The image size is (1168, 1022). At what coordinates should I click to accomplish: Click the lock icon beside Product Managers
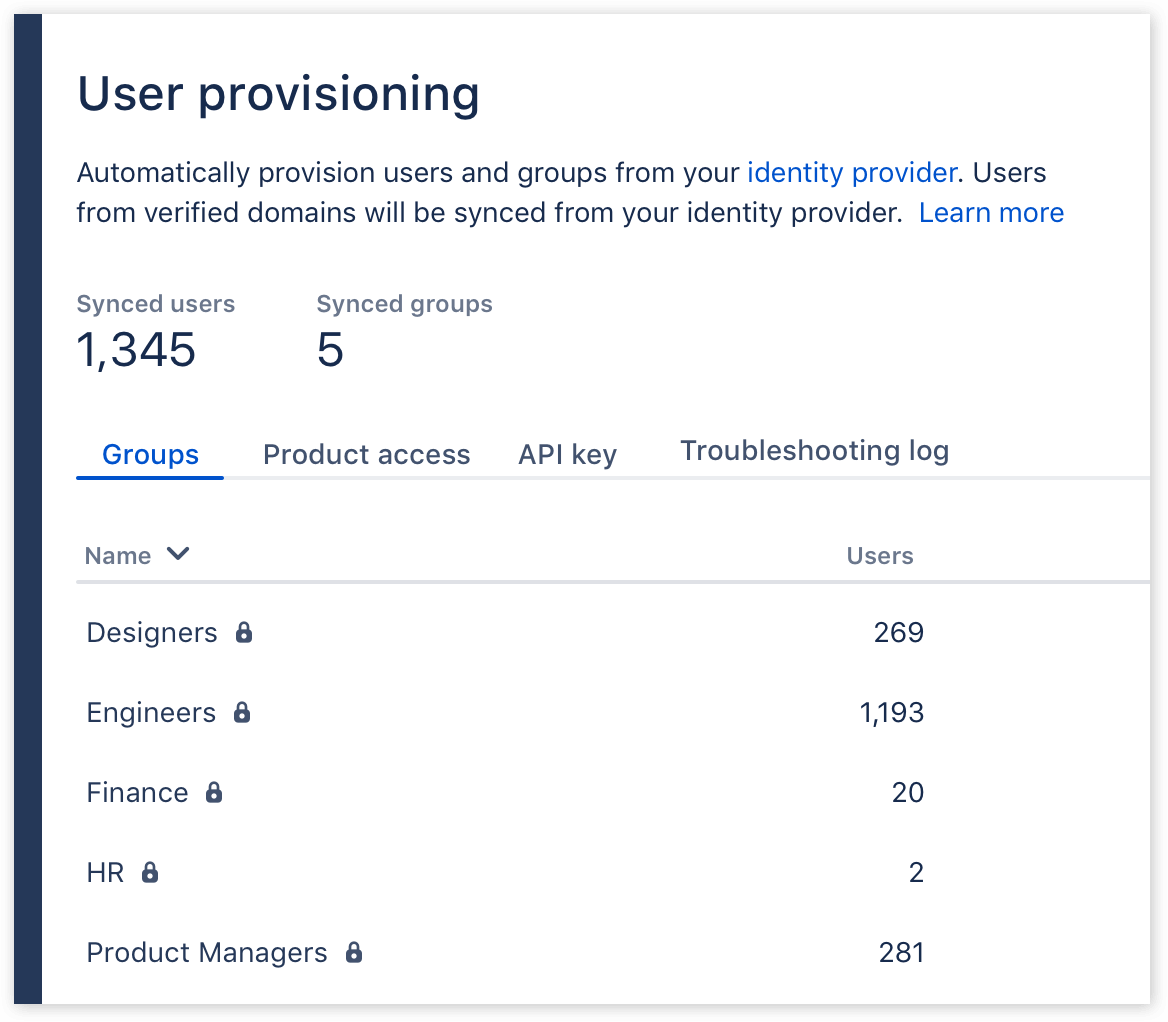point(354,952)
